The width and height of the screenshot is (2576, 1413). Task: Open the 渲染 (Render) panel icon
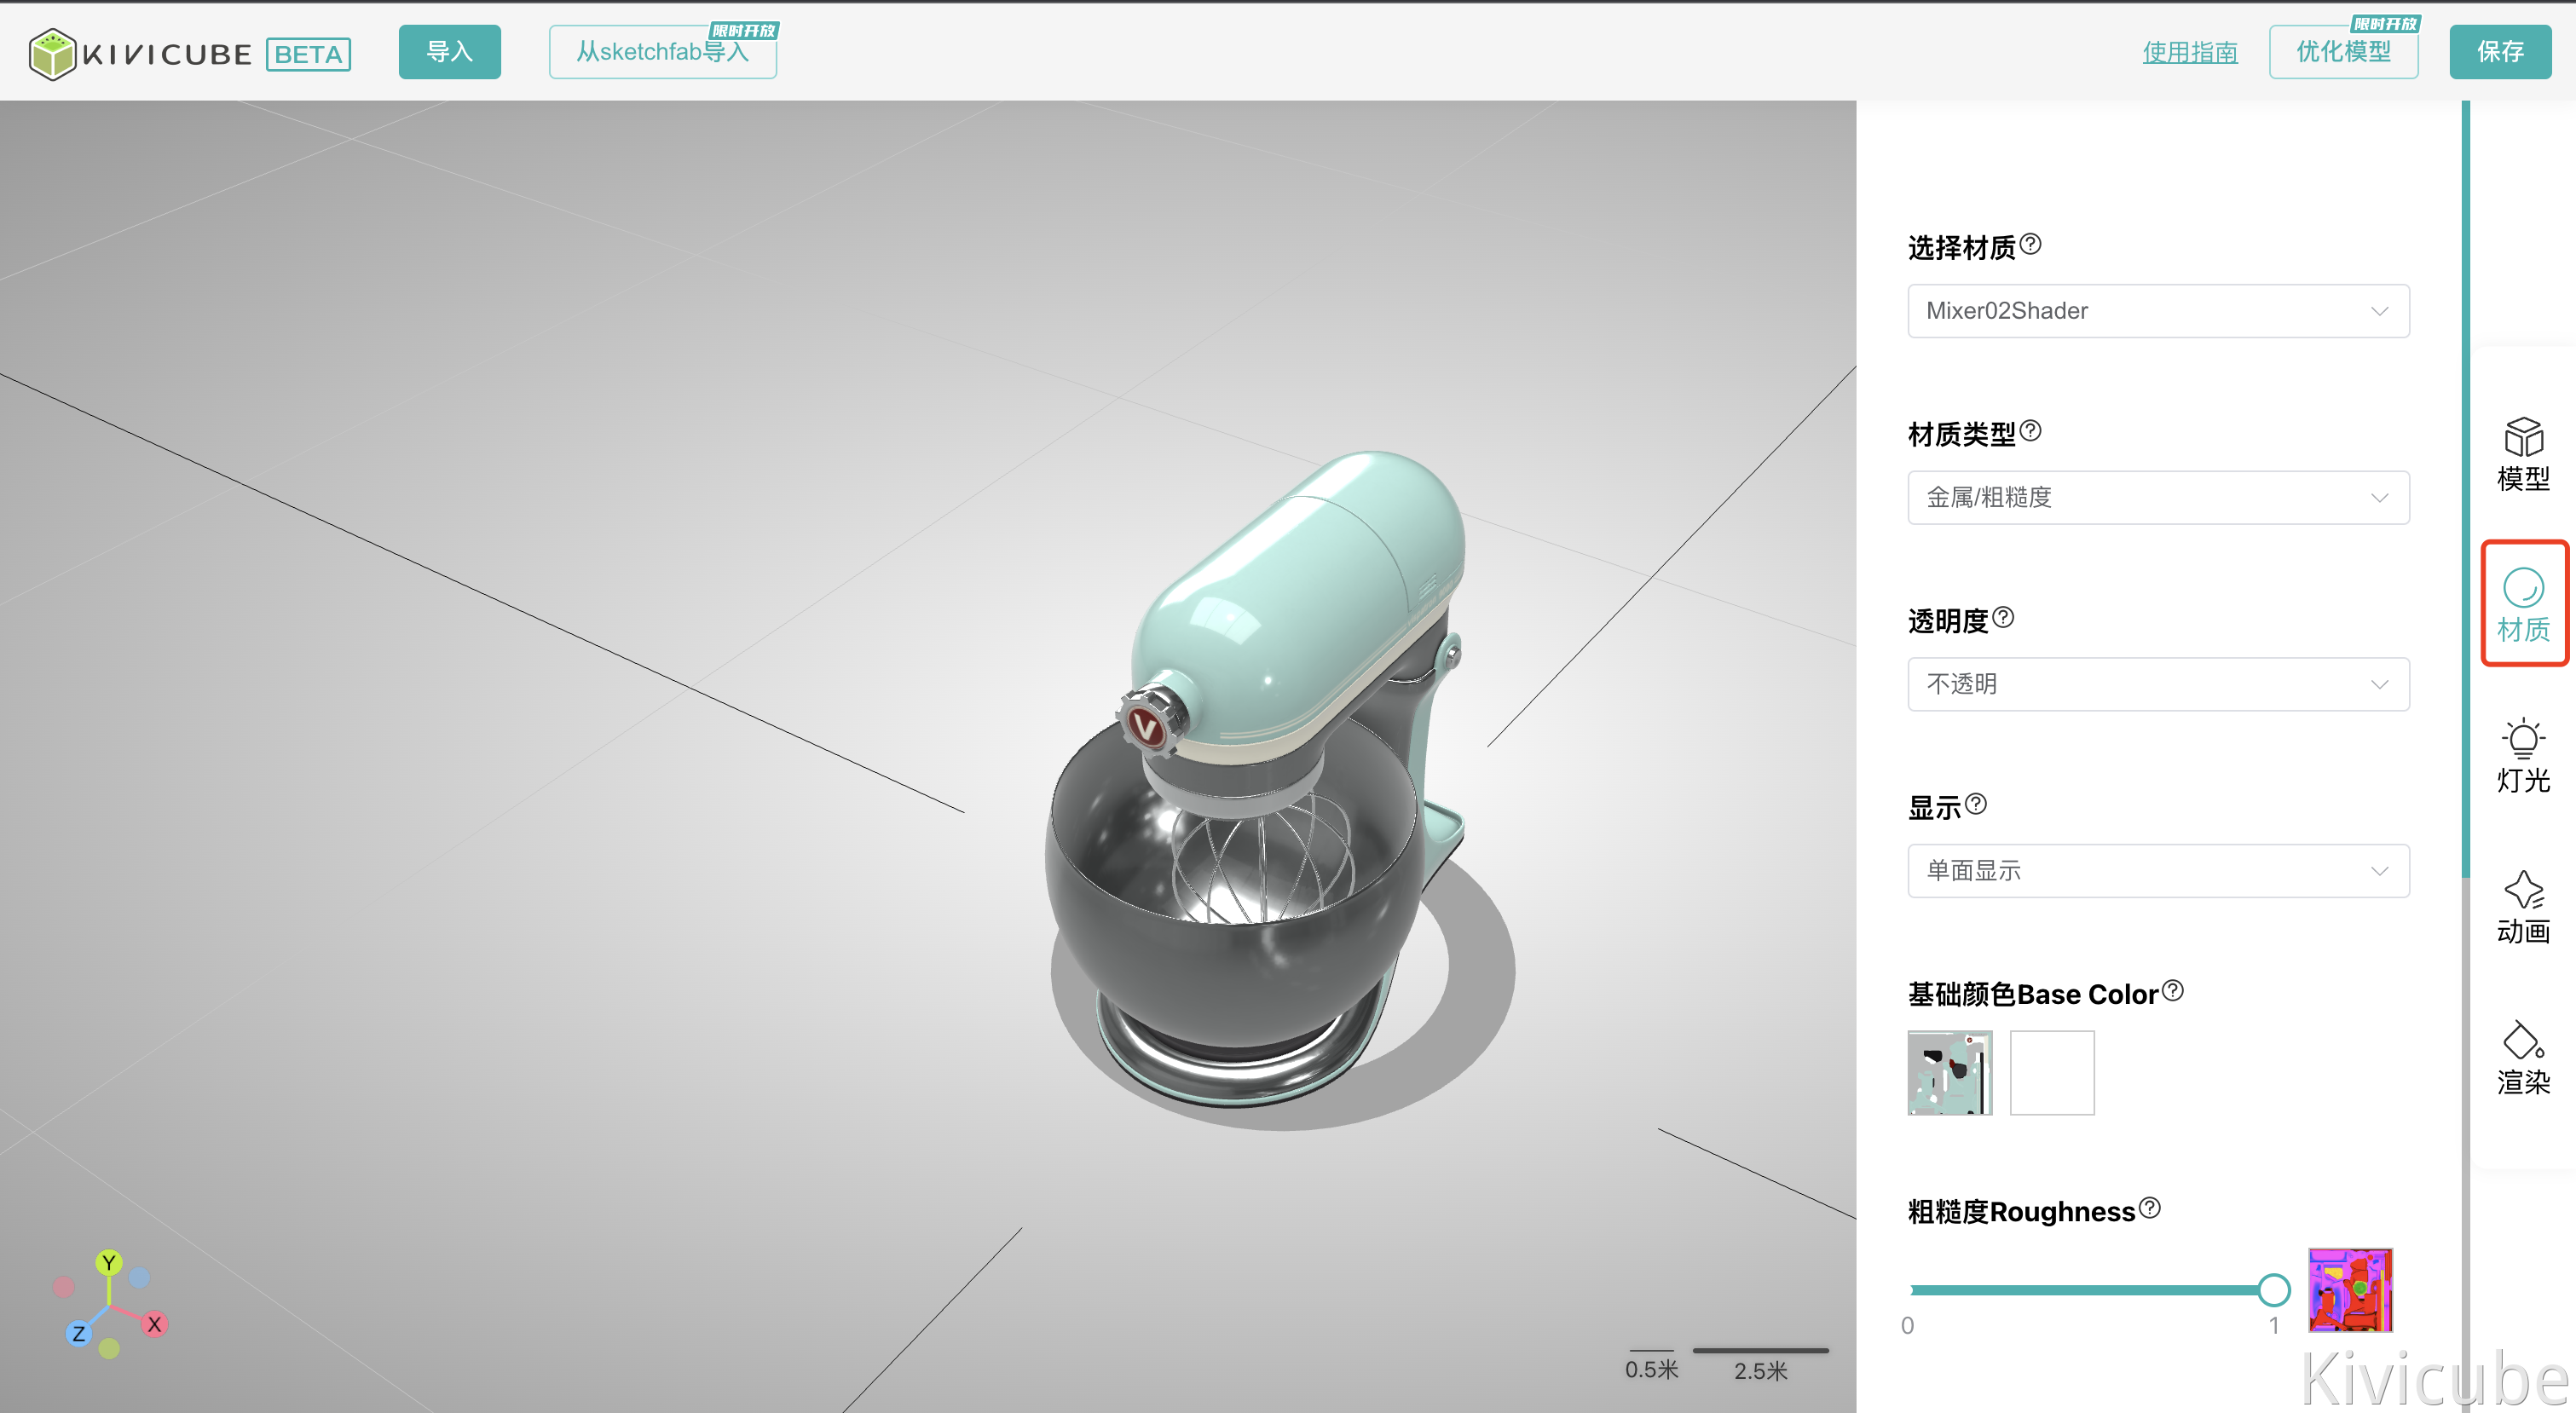coord(2522,1057)
